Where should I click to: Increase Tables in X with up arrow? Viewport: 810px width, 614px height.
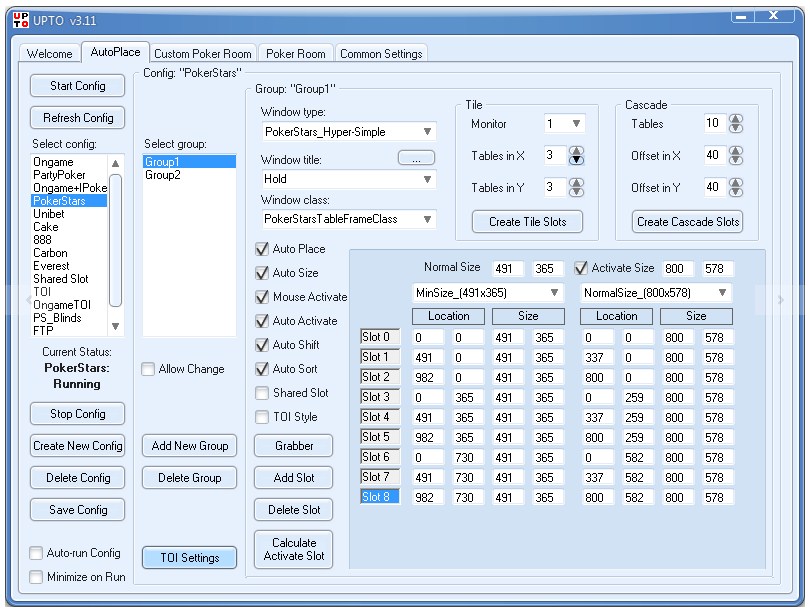[576, 151]
